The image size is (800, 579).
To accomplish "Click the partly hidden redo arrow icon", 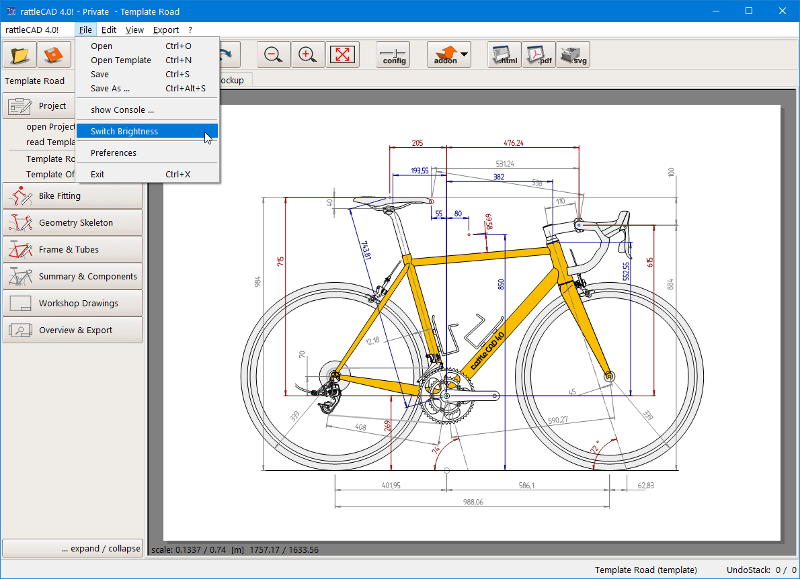I will pyautogui.click(x=229, y=55).
